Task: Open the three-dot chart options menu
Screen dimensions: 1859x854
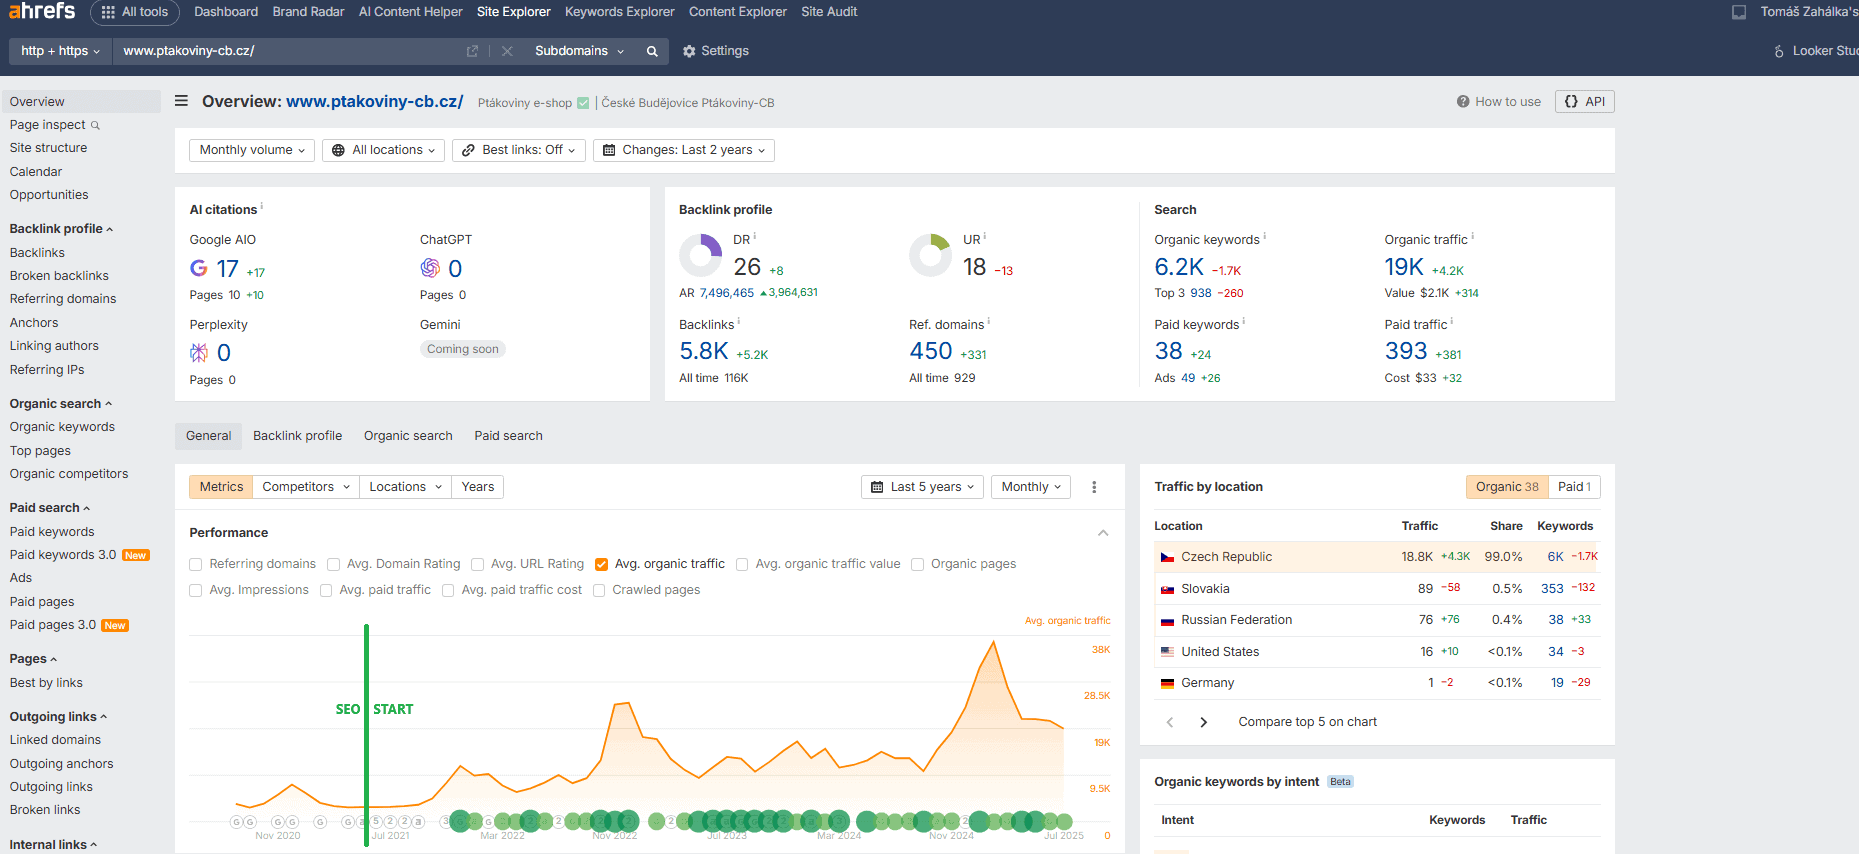Action: pos(1094,487)
